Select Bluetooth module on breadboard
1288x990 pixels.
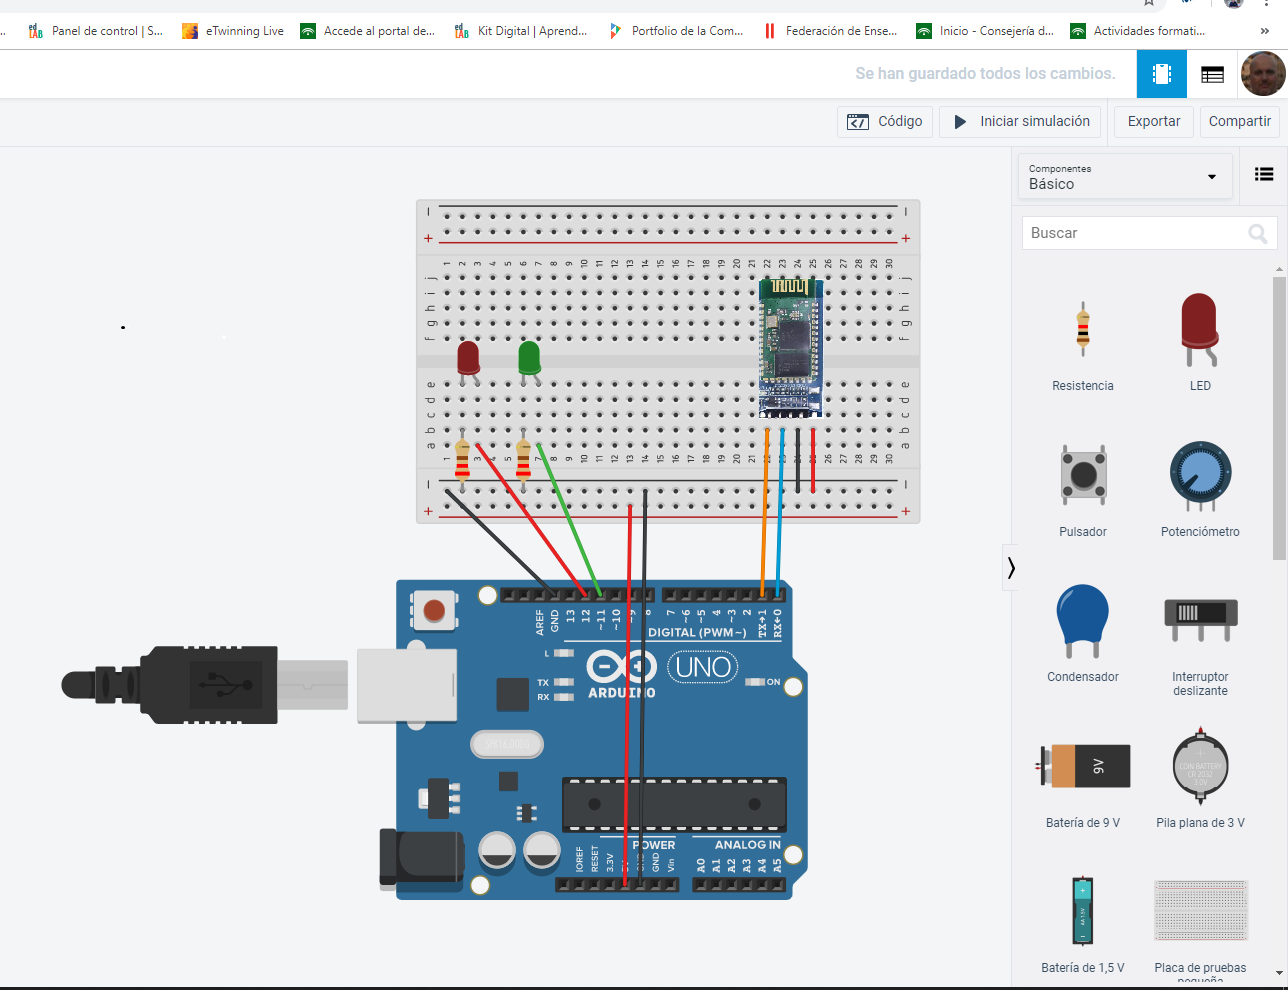pos(790,347)
